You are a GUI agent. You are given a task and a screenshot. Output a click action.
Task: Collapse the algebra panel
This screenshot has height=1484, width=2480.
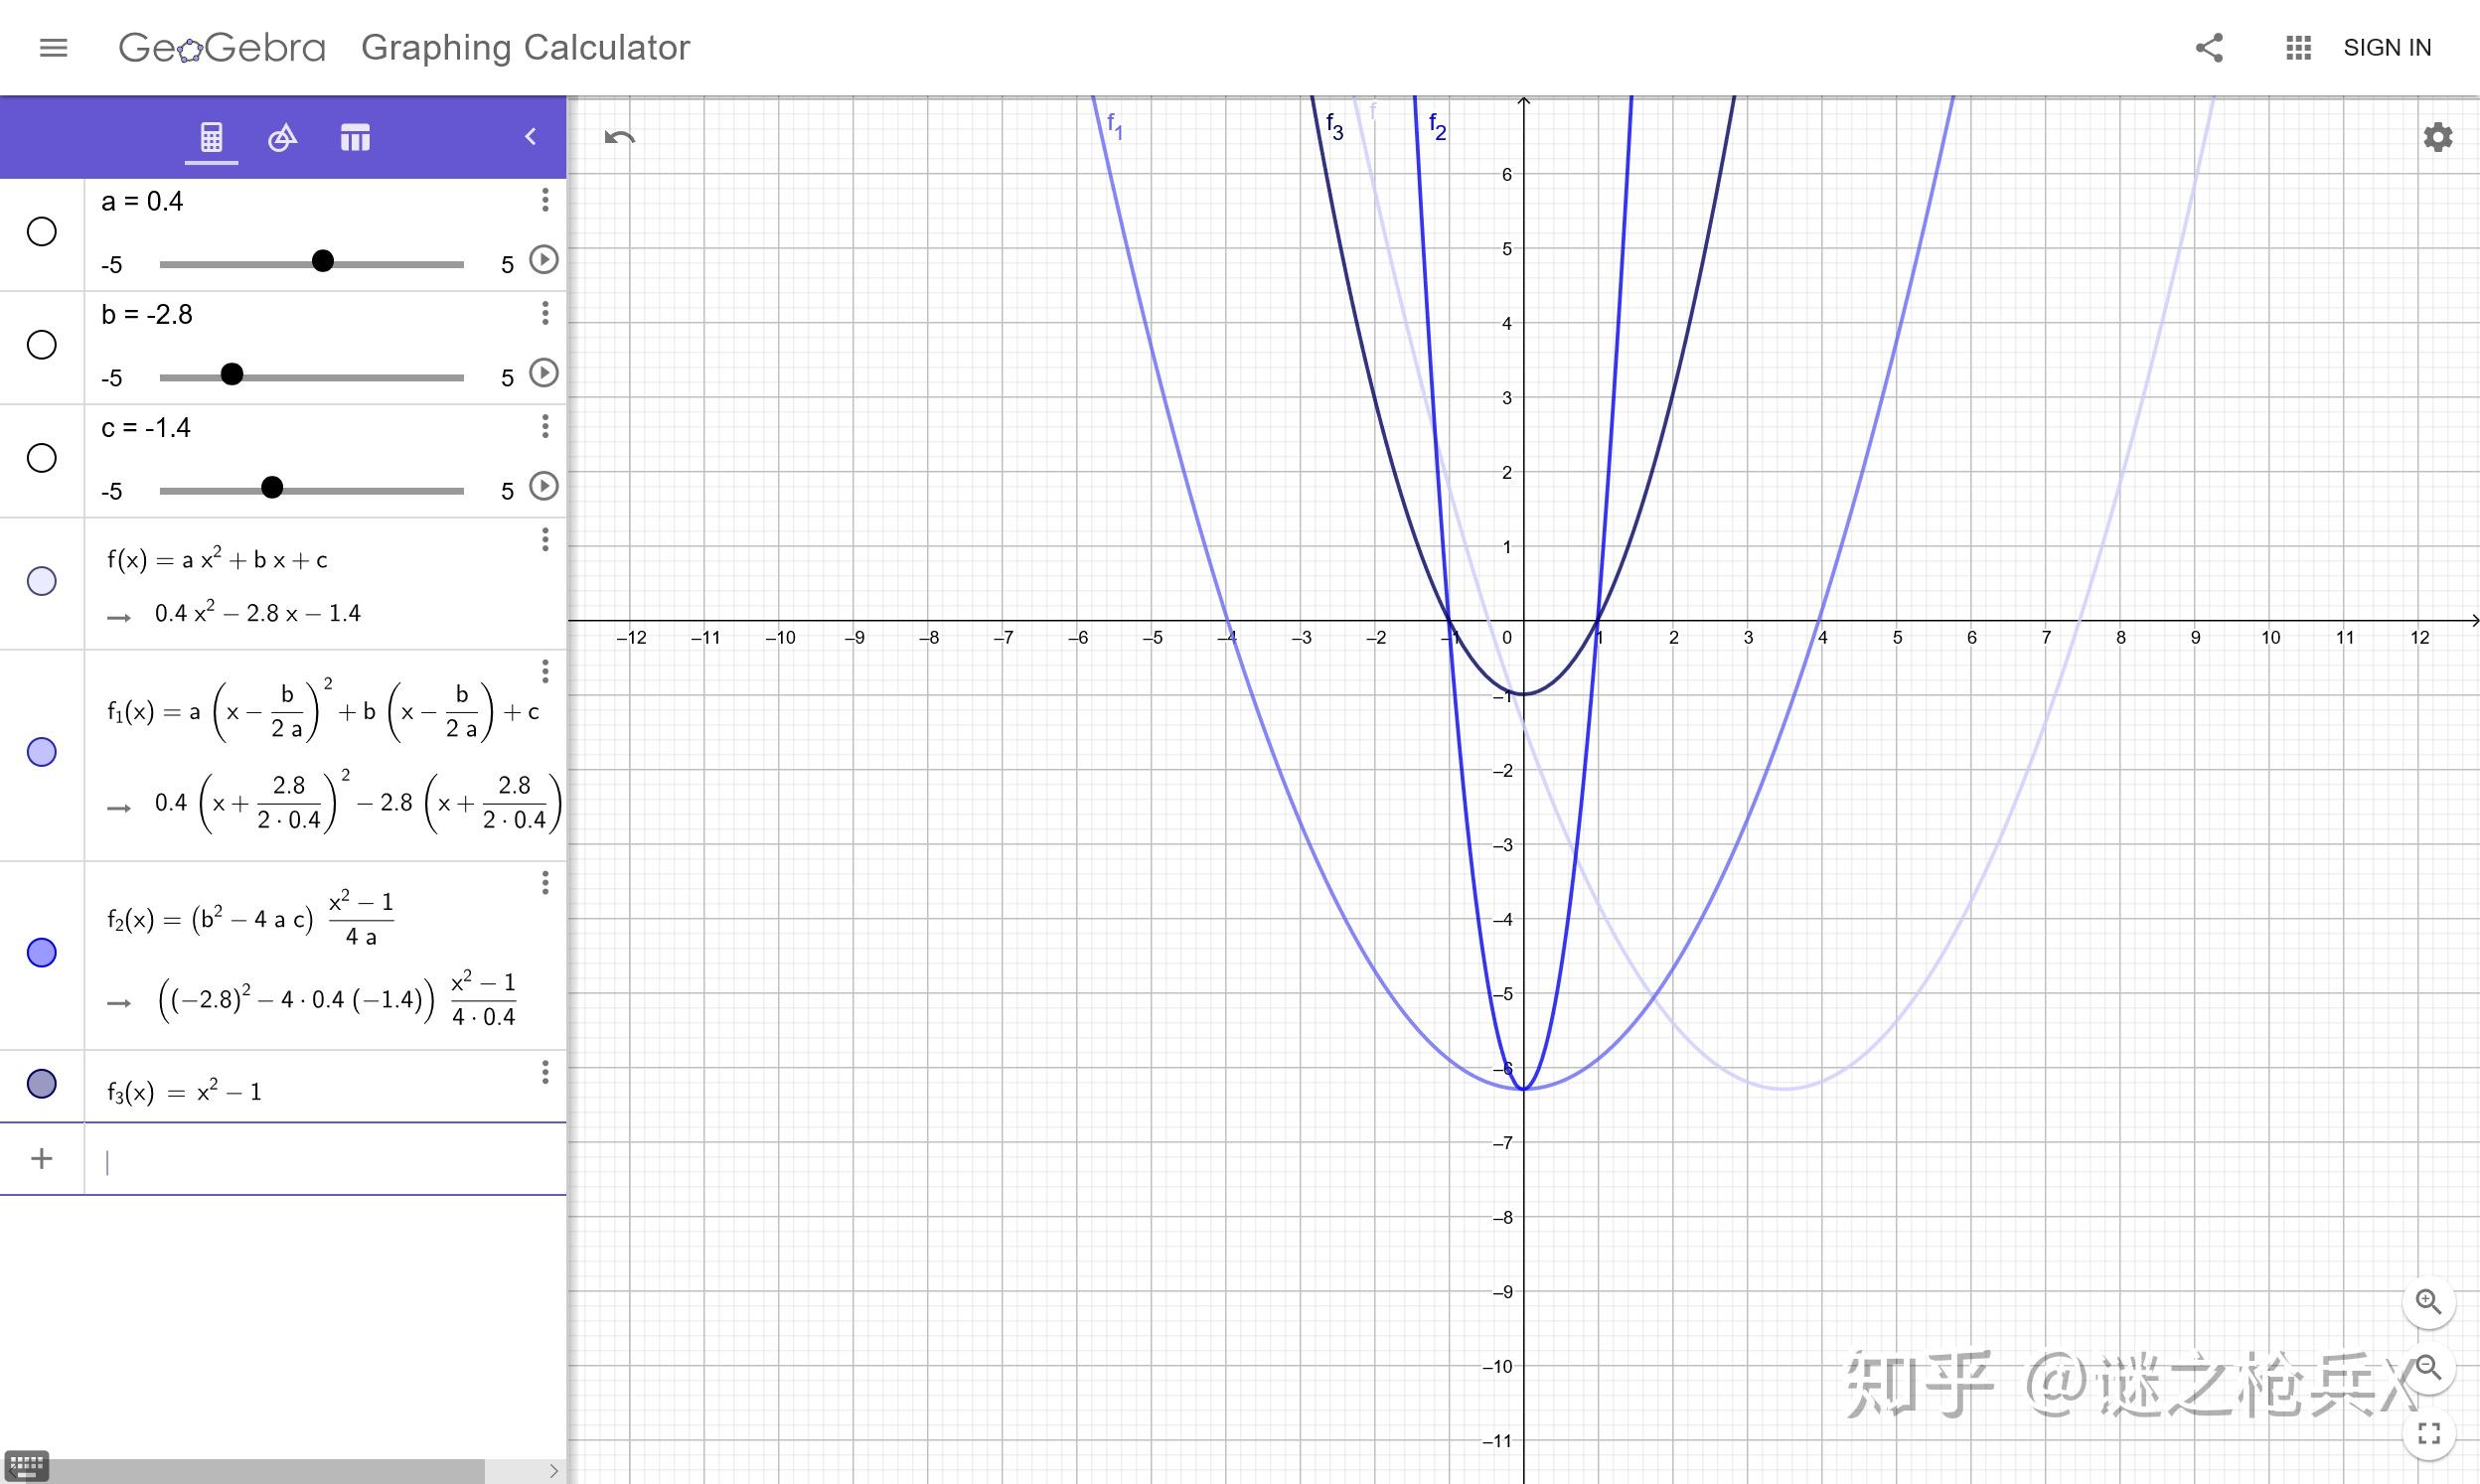(531, 137)
